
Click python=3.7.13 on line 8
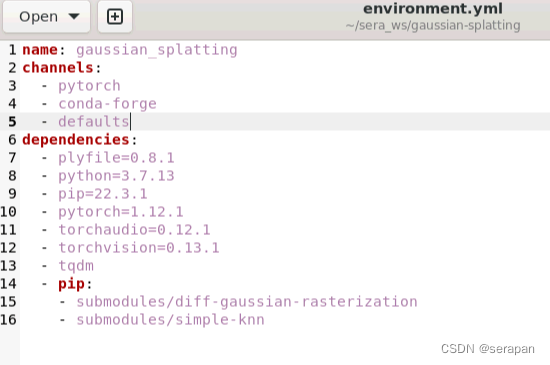click(116, 176)
